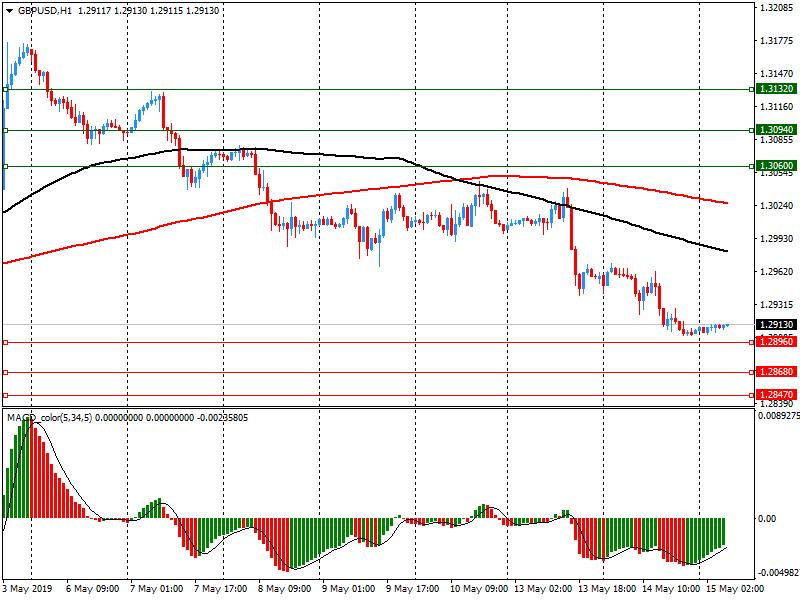
Task: Click the 1.29930 price scale value
Action: [777, 239]
